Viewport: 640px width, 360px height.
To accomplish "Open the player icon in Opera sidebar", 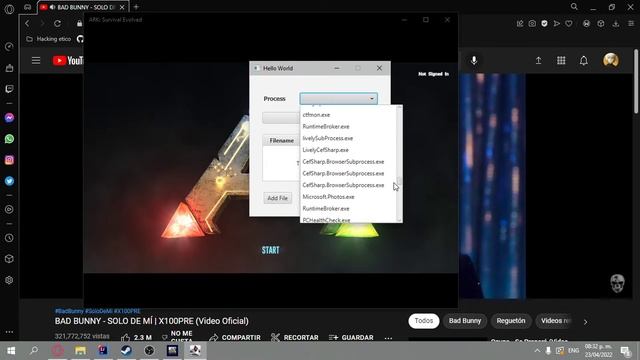I will [x=9, y=209].
